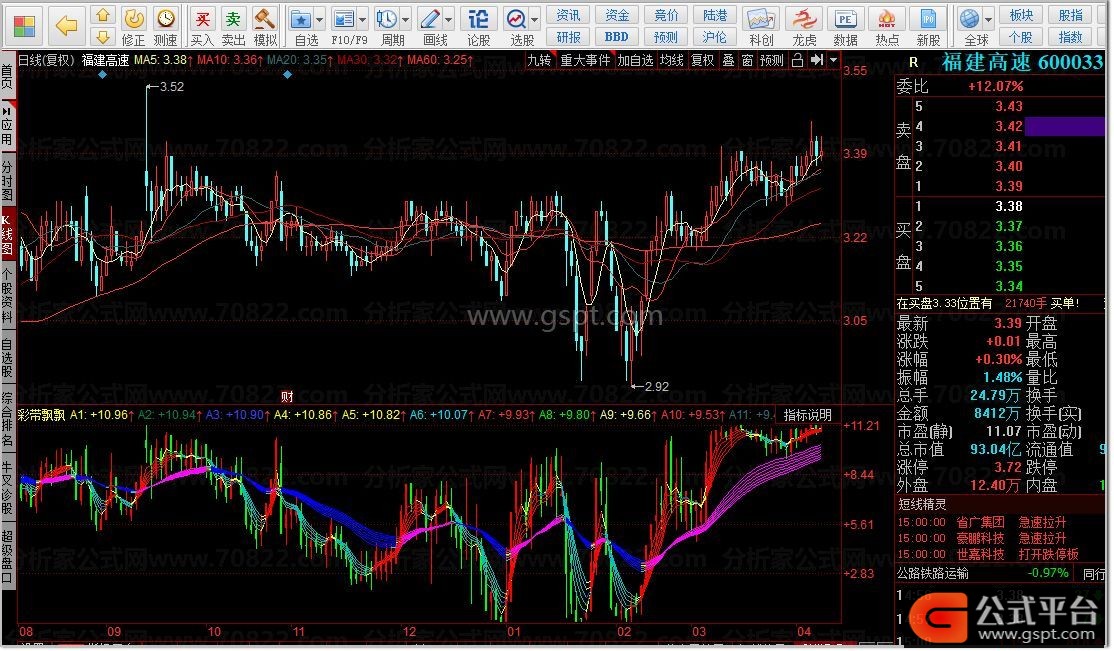1114x651 pixels.
Task: Expand the 画线 dropdown arrow
Action: 448,20
